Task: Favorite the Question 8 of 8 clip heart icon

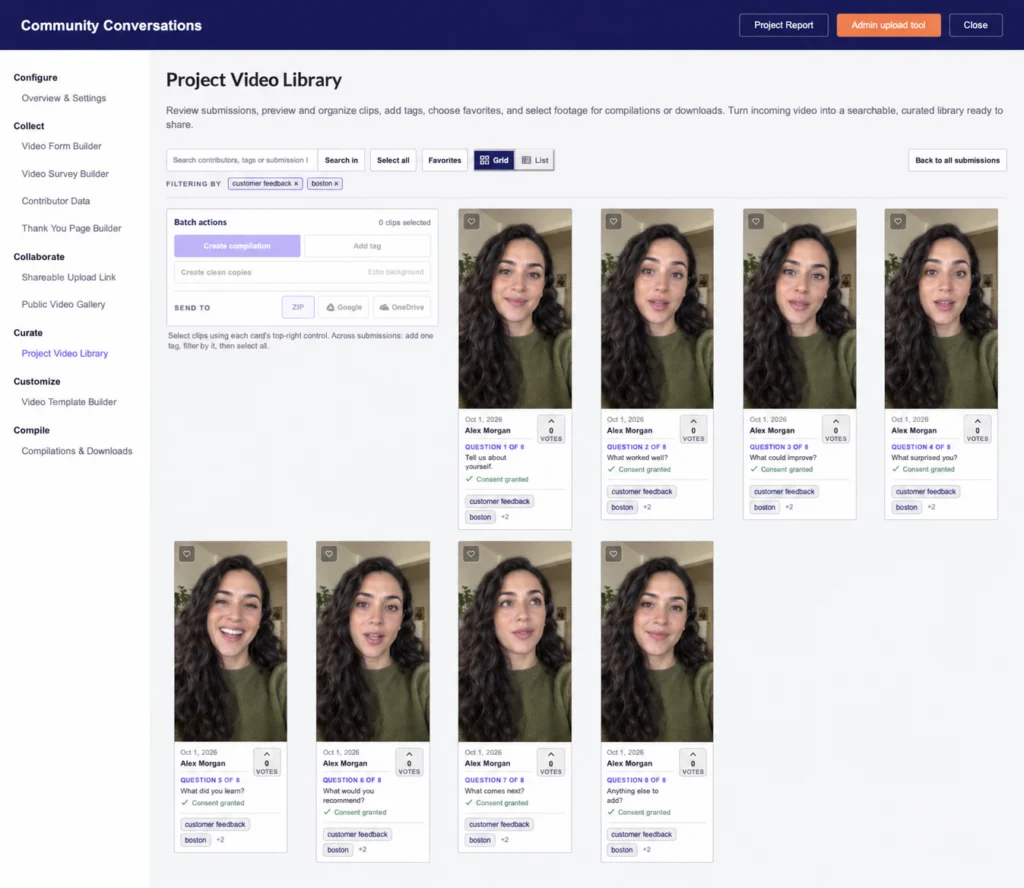Action: tap(613, 554)
